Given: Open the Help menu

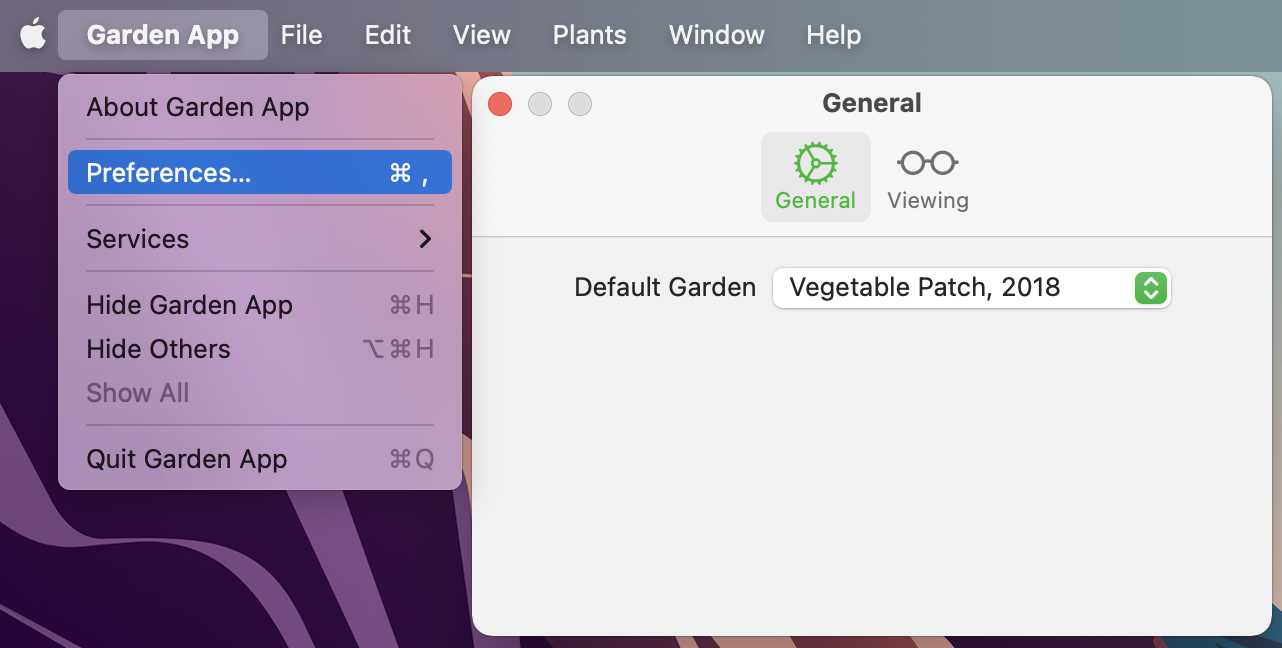Looking at the screenshot, I should pyautogui.click(x=833, y=35).
